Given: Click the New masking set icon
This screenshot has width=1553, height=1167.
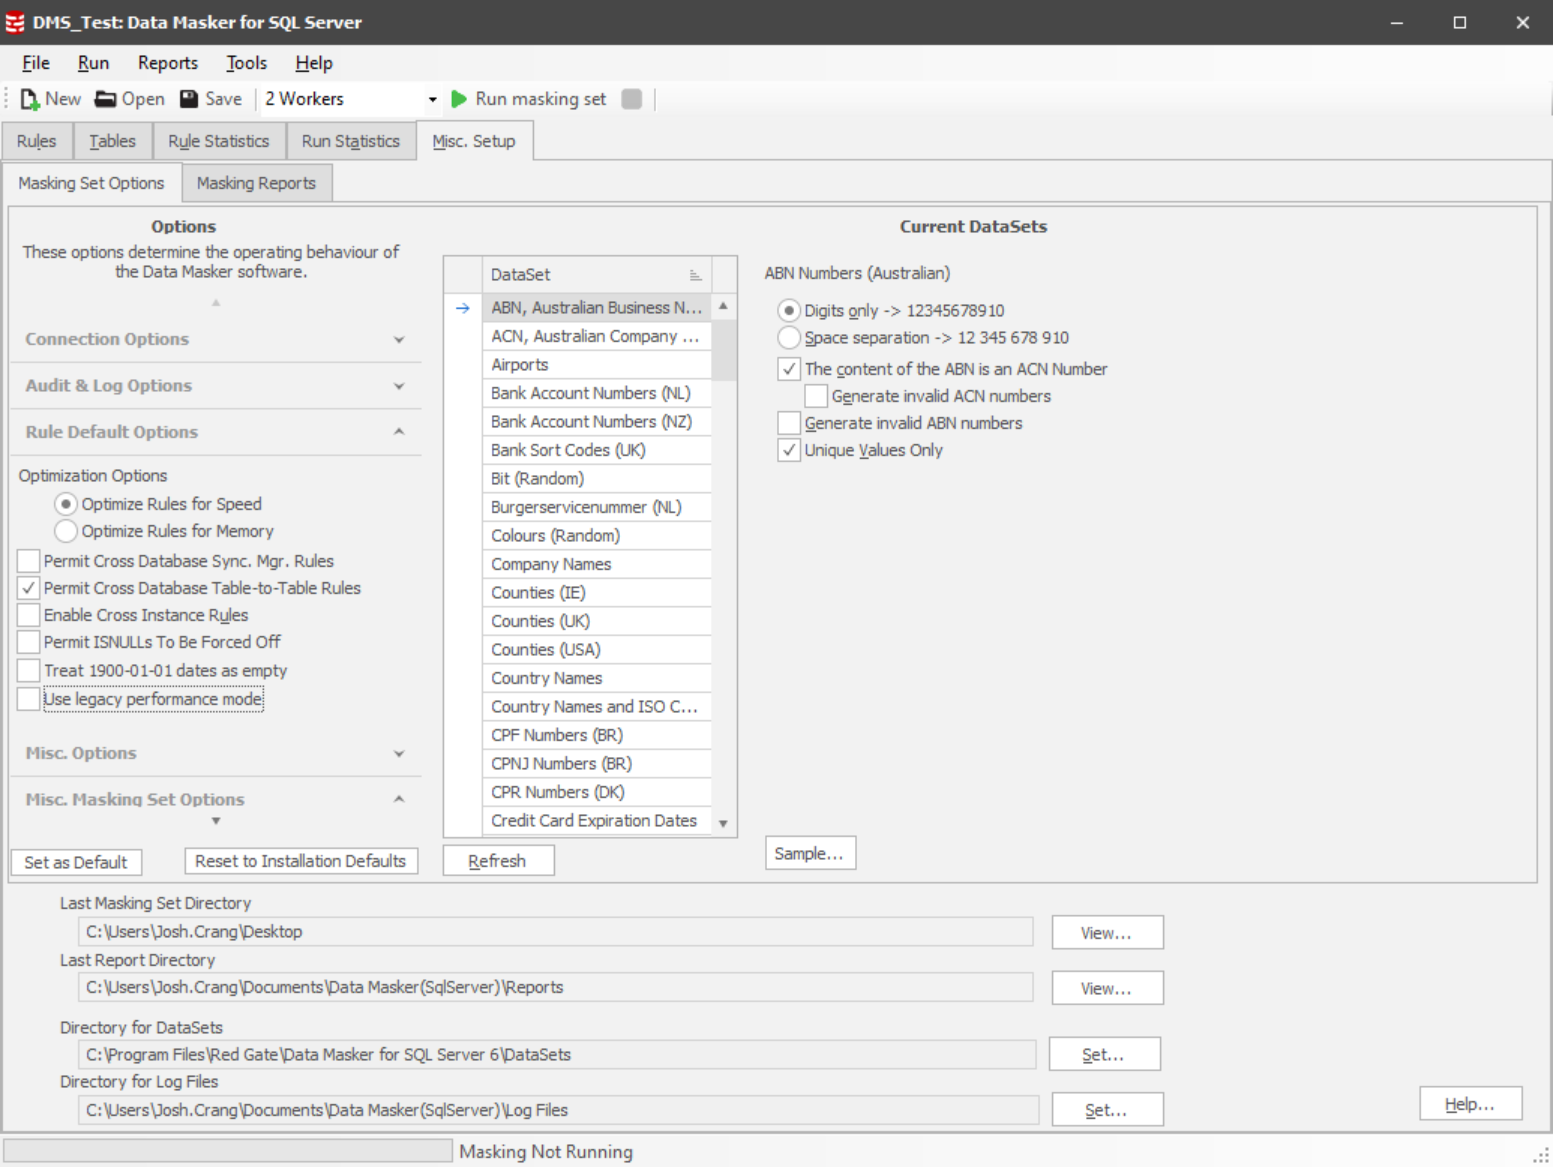Looking at the screenshot, I should [30, 99].
